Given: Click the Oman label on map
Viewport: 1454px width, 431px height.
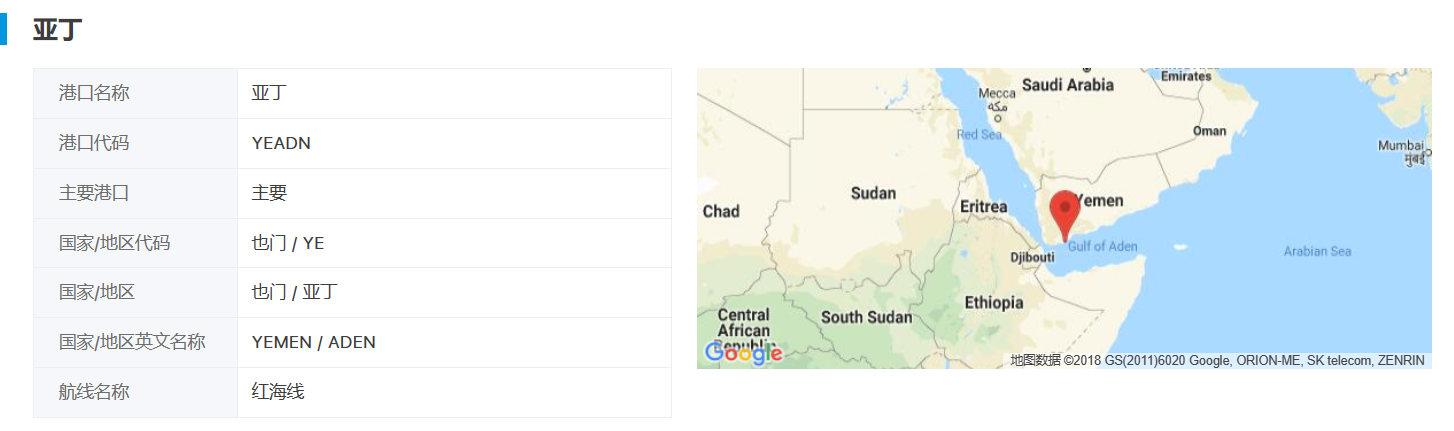Looking at the screenshot, I should point(1209,131).
